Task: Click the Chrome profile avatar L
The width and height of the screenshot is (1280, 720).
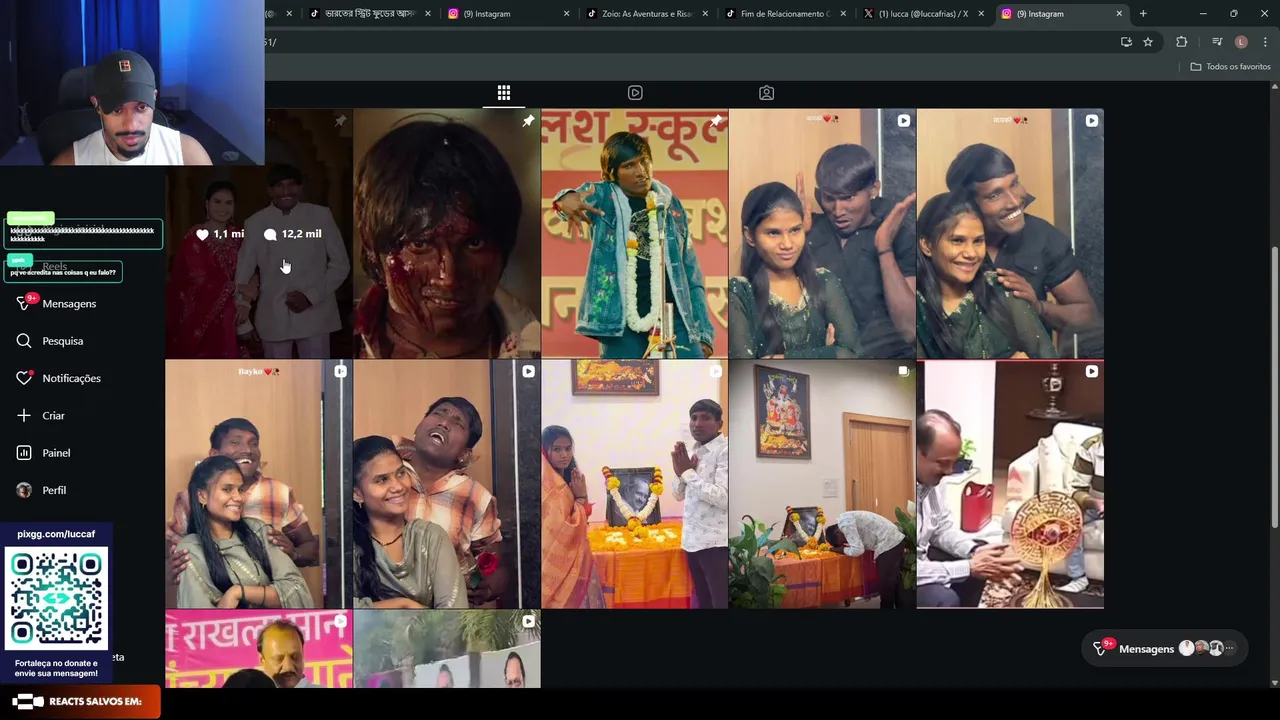Action: [1241, 42]
